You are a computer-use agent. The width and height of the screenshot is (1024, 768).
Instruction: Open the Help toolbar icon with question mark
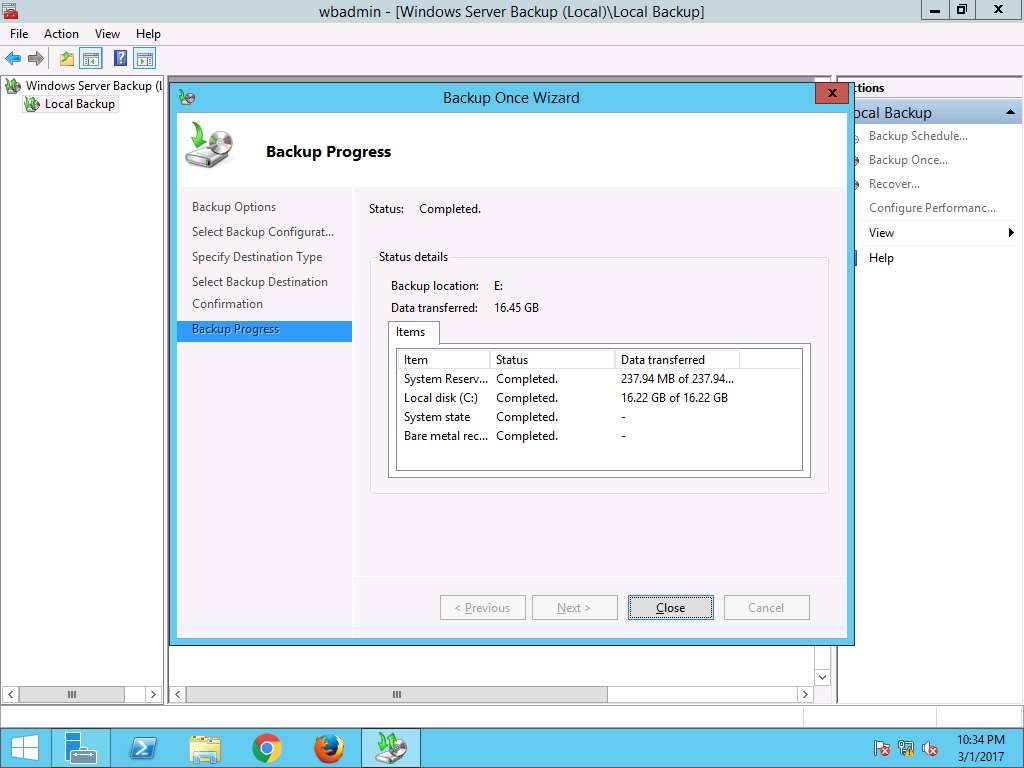tap(121, 59)
